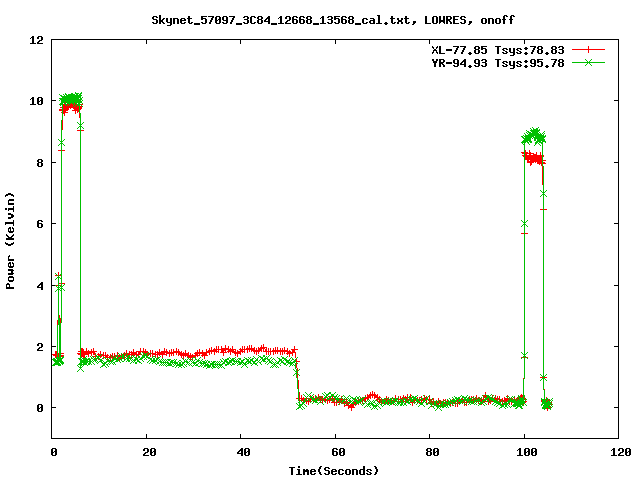Click x-axis tick label '40'

pos(243,452)
